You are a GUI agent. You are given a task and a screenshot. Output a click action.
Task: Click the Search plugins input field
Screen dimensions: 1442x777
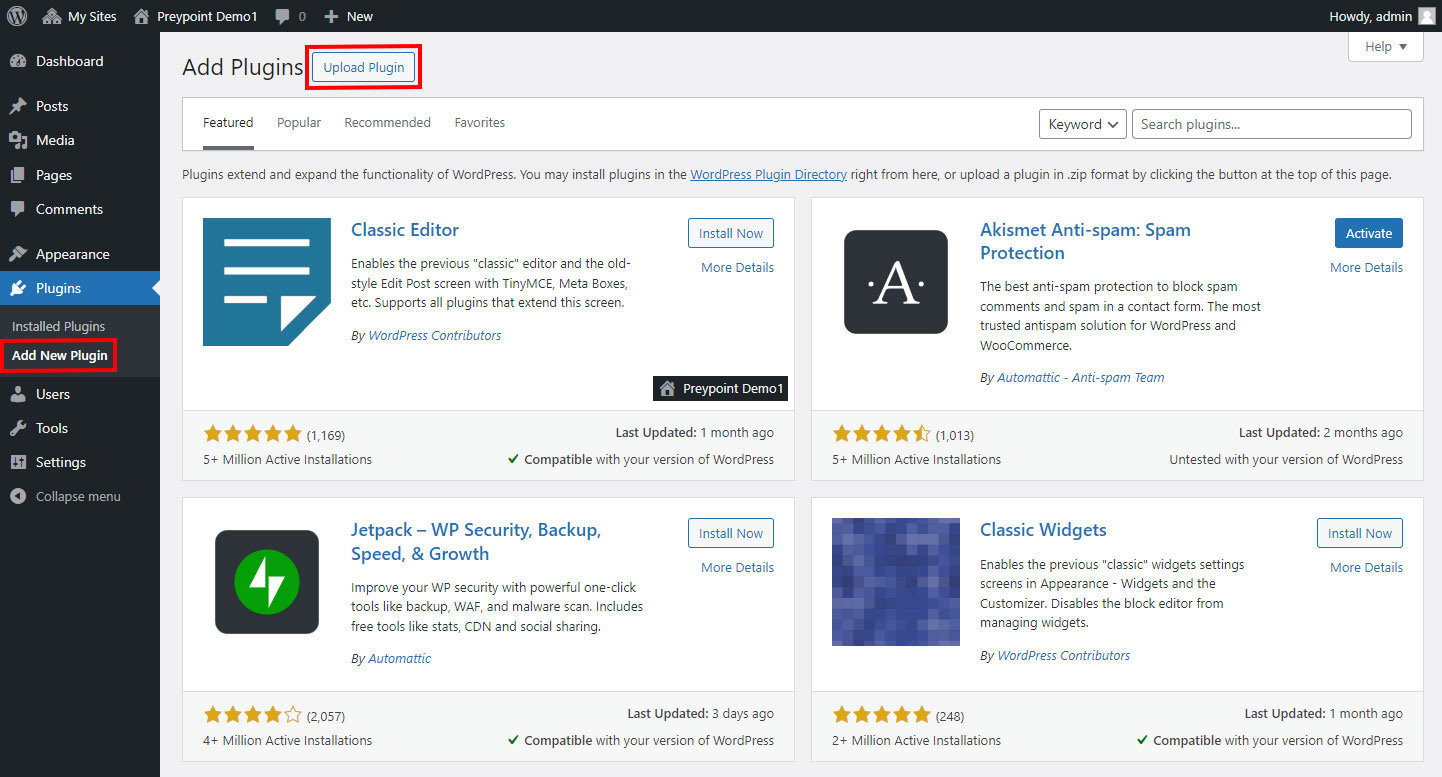pos(1271,124)
